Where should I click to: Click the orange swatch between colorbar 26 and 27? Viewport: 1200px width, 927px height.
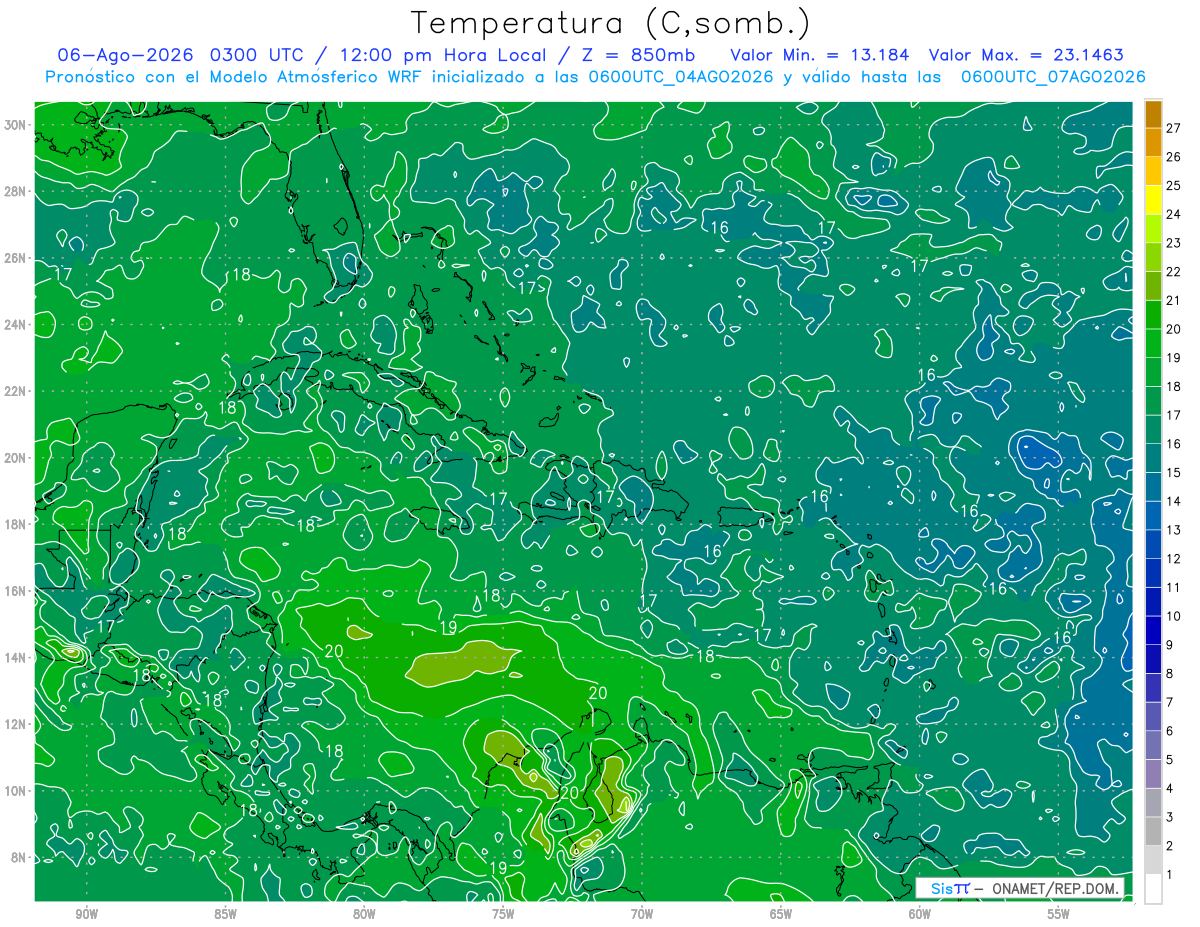coord(1153,141)
